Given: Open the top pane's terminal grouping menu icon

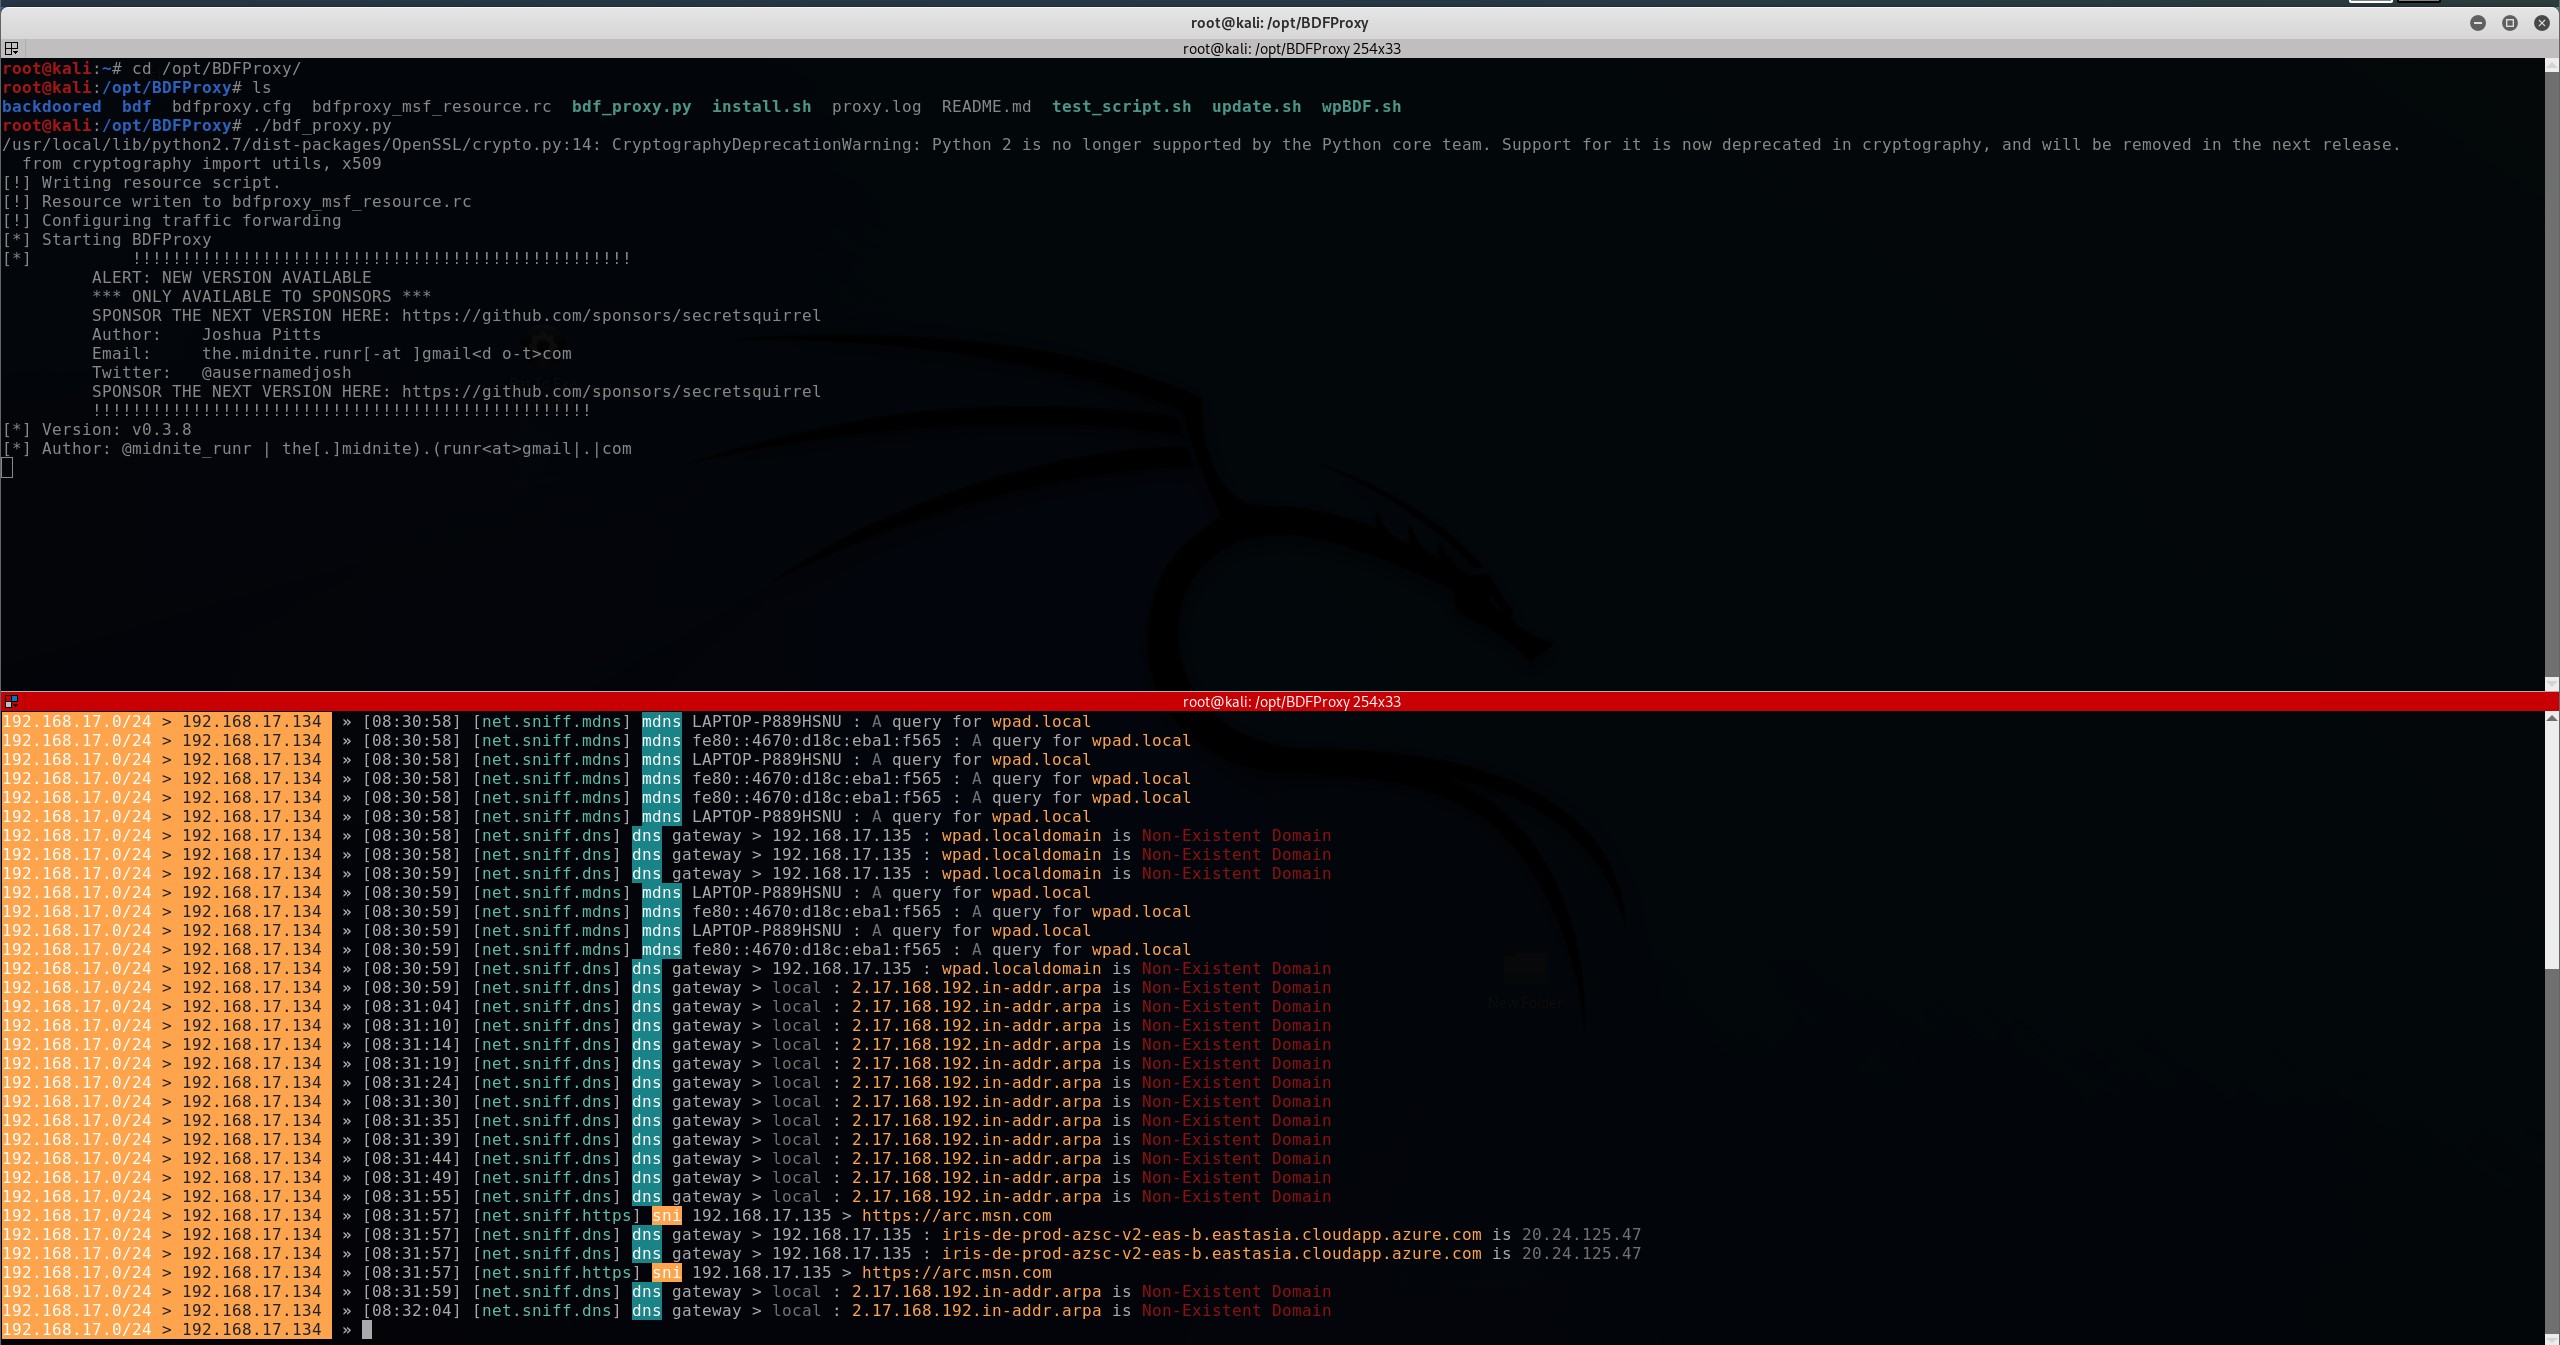Looking at the screenshot, I should pos(11,48).
